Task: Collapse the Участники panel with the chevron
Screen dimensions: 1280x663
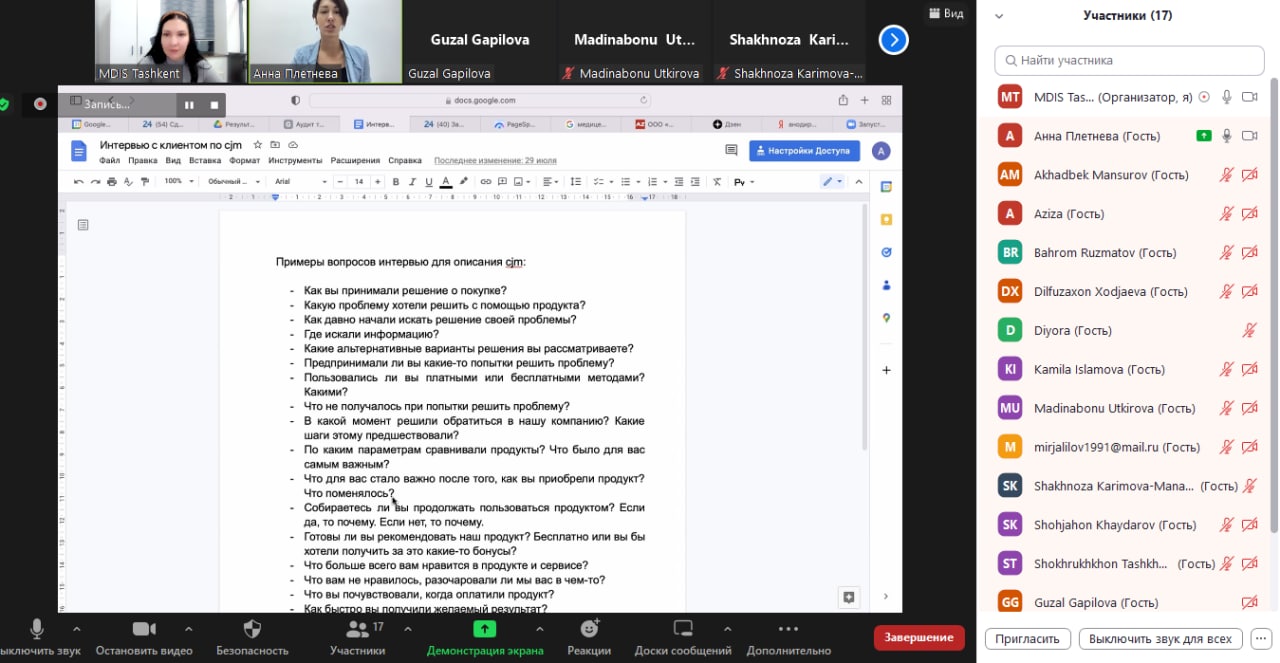Action: (998, 16)
